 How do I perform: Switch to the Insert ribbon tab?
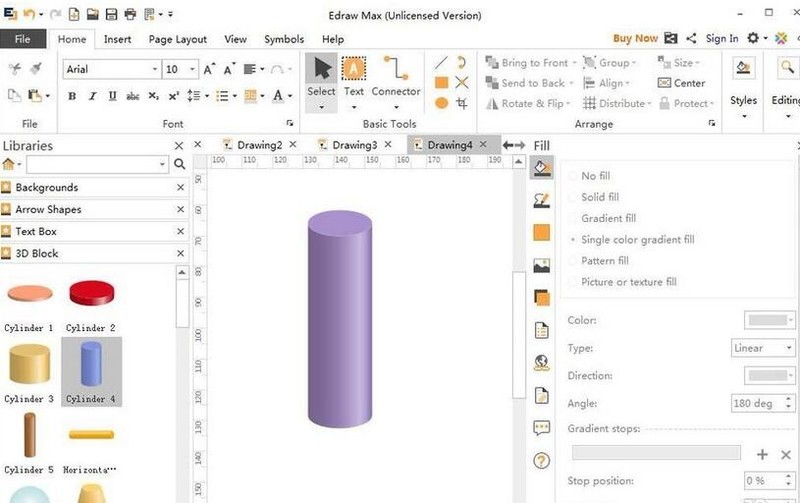pos(117,39)
